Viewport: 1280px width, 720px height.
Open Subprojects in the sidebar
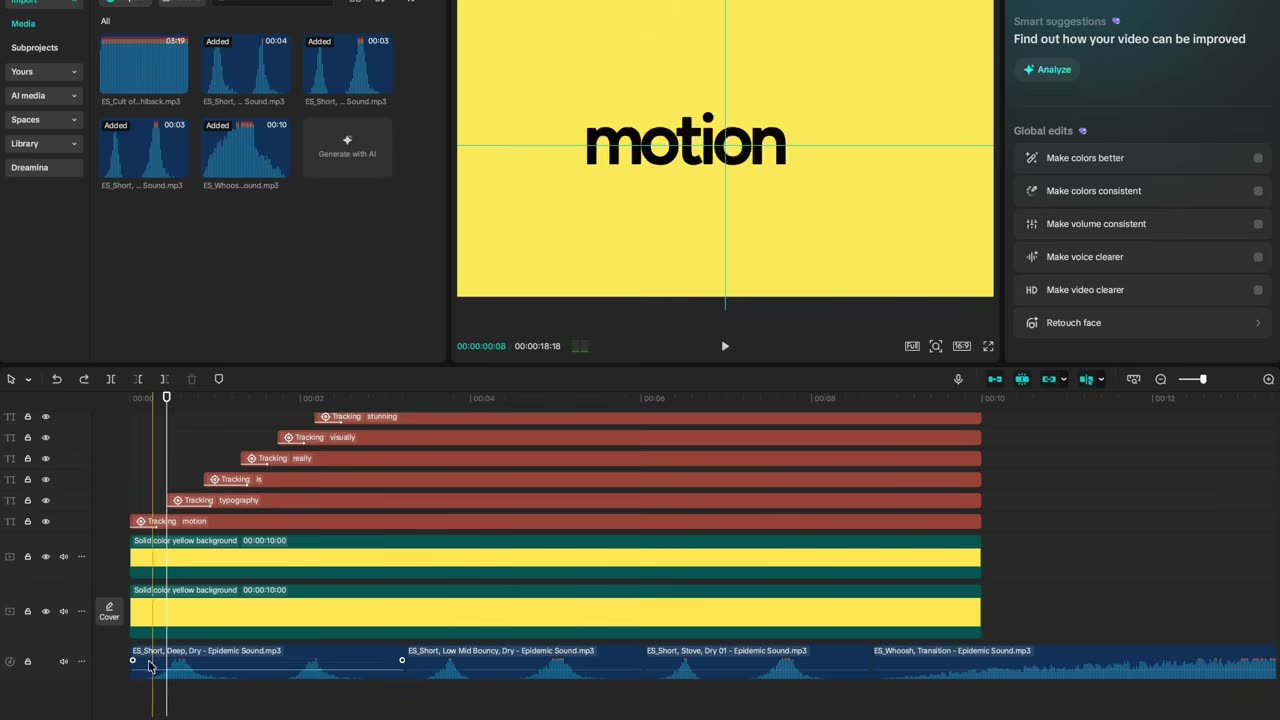coord(35,48)
